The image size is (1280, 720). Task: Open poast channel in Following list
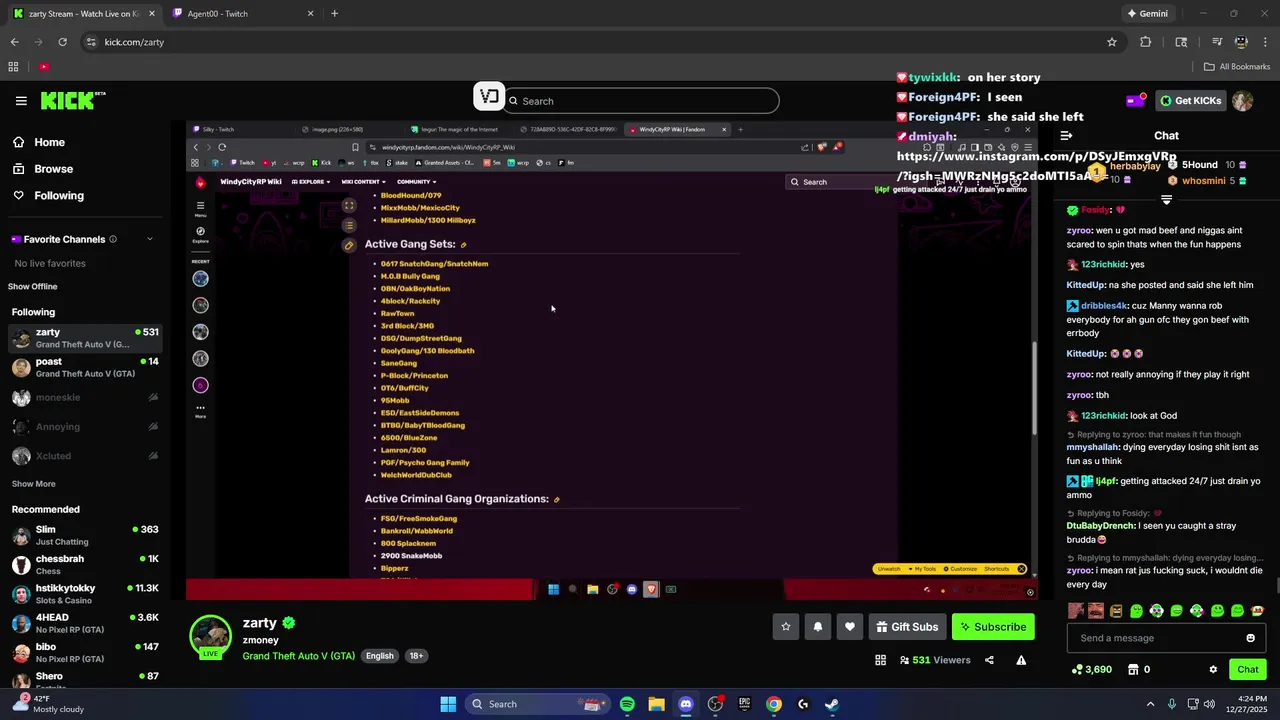(84, 367)
